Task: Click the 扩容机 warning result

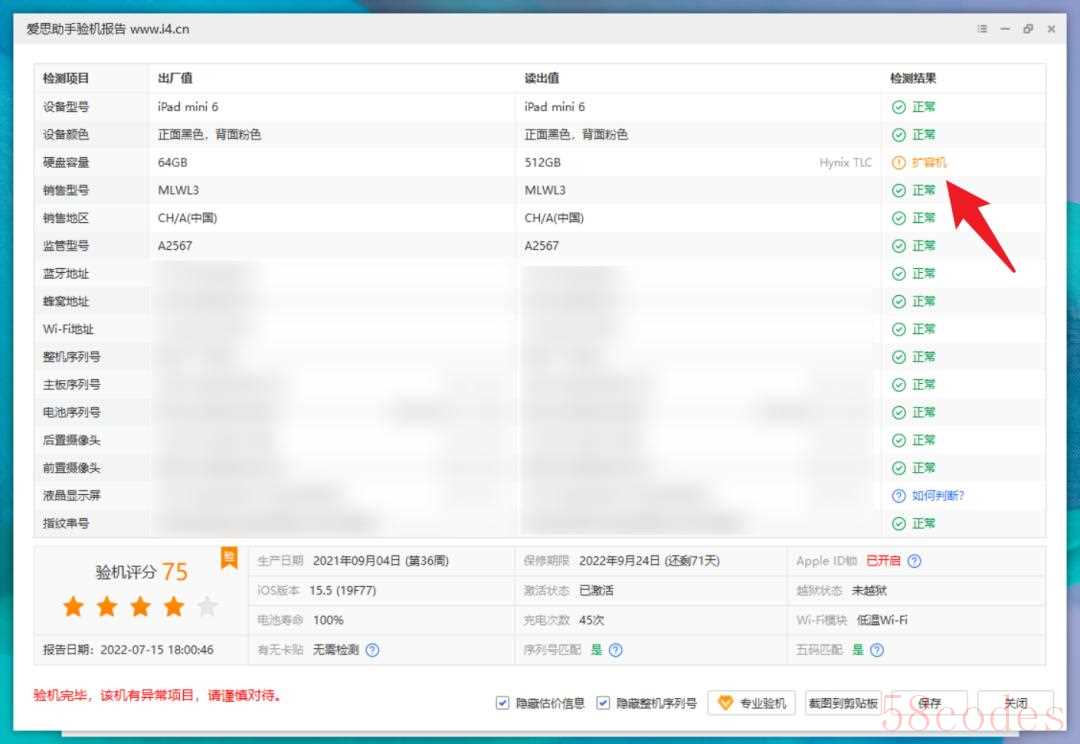Action: coord(929,163)
